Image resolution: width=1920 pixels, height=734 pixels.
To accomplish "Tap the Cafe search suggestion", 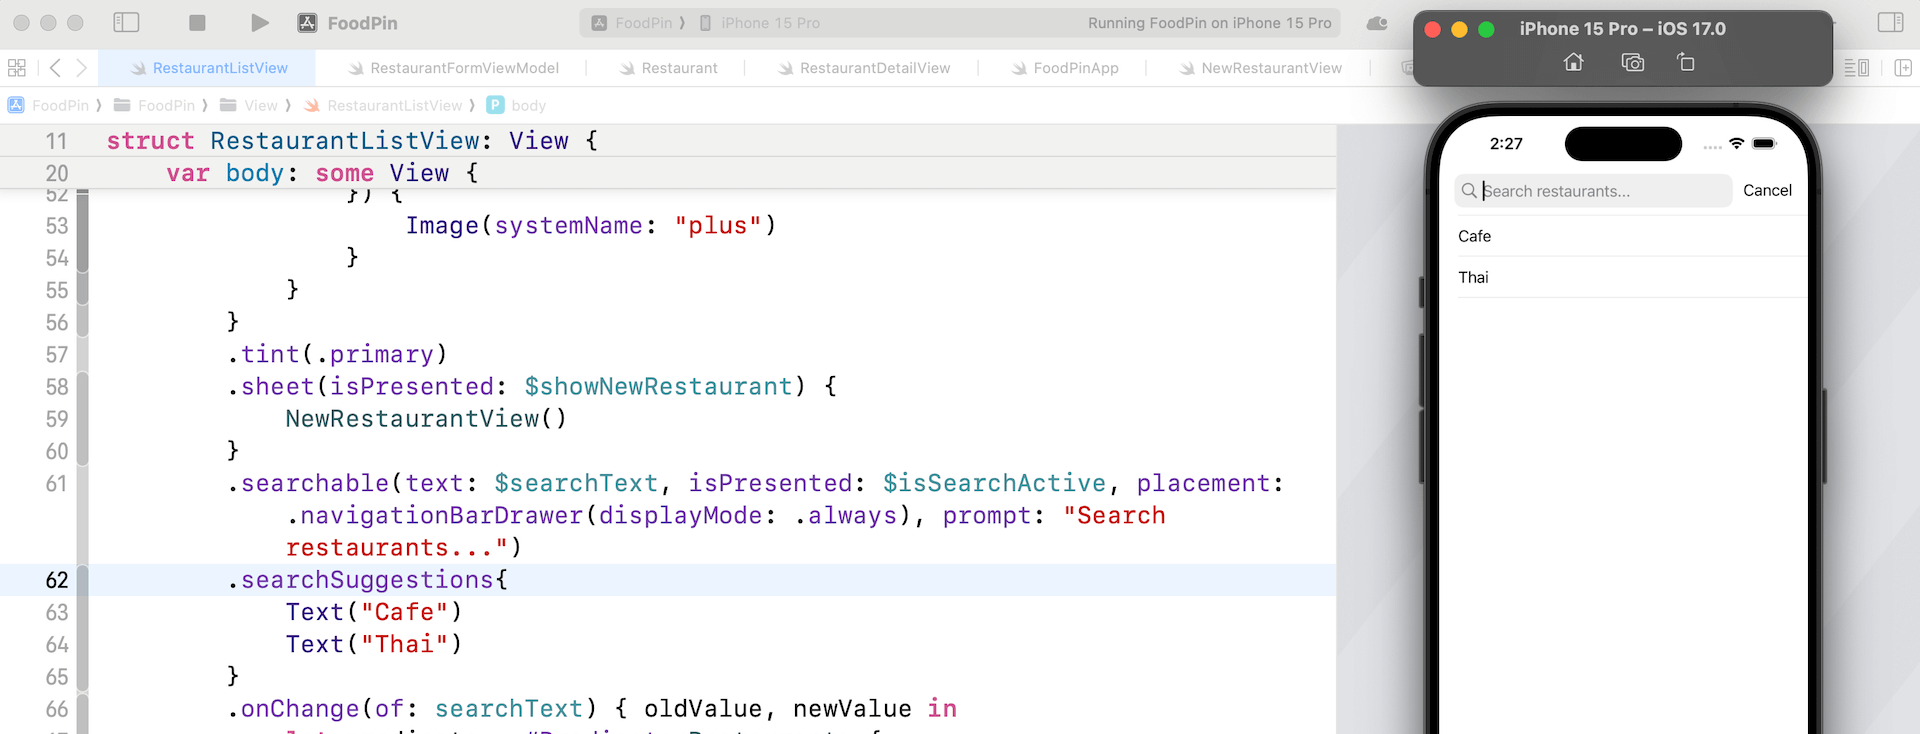I will tap(1475, 236).
